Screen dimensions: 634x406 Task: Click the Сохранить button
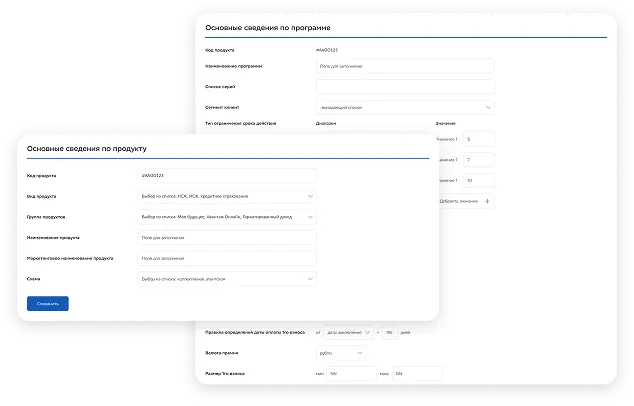(x=48, y=302)
